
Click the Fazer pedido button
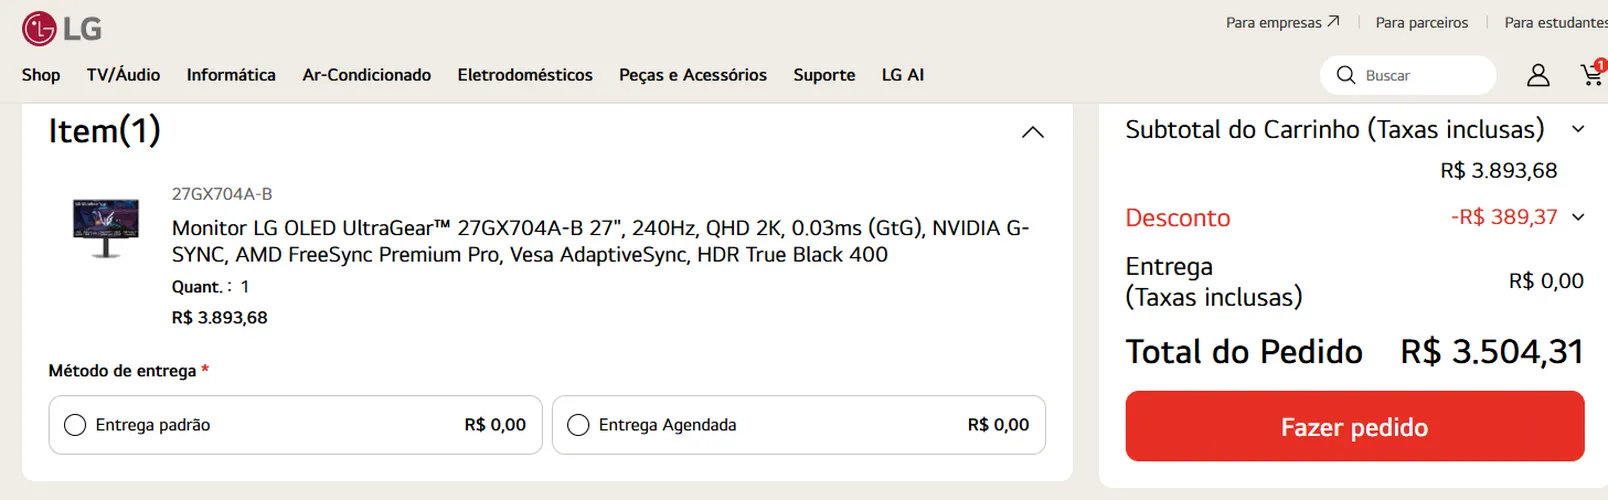pos(1355,426)
